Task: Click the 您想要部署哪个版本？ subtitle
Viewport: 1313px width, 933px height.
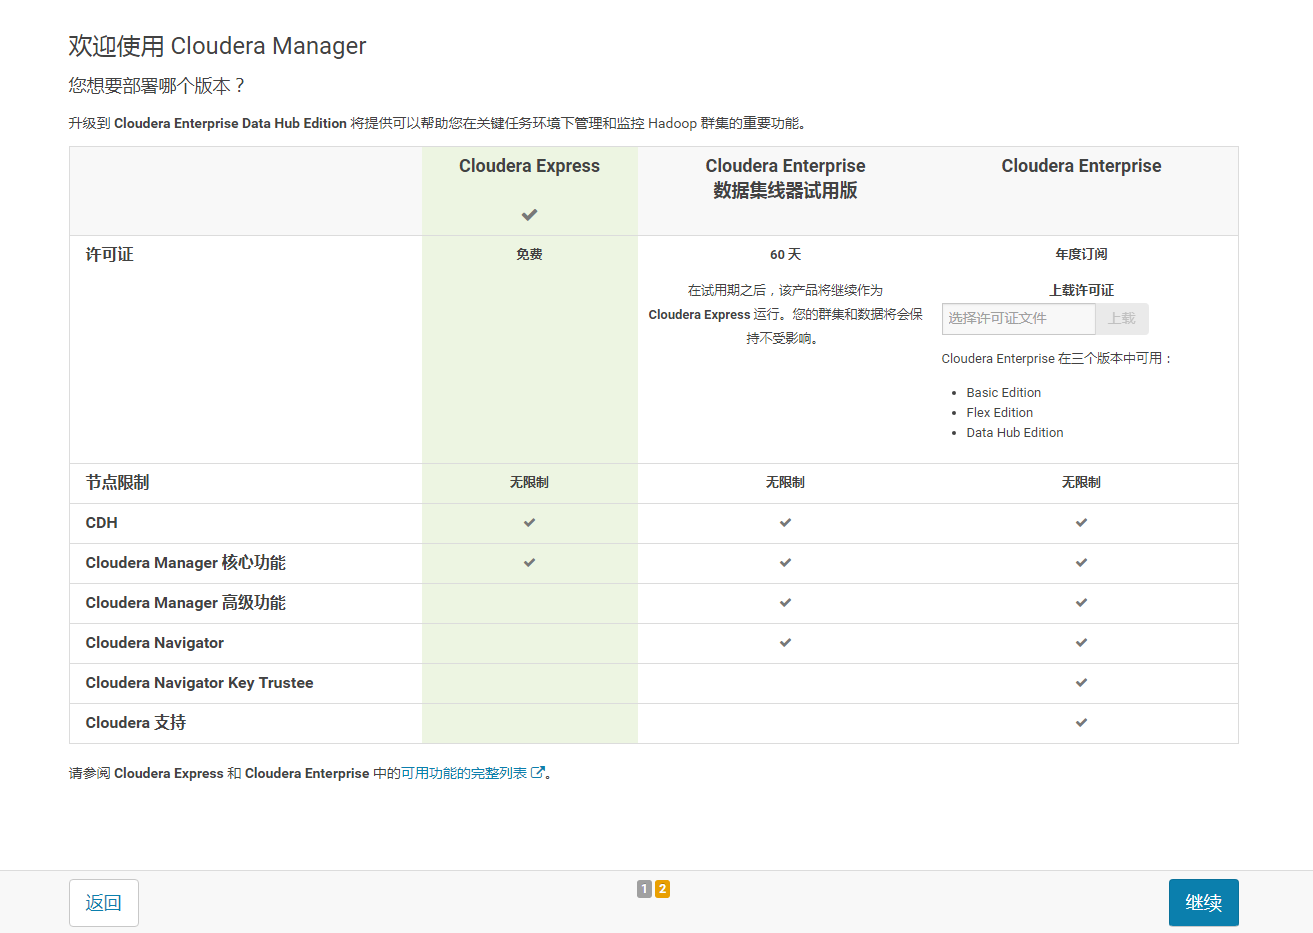Action: pyautogui.click(x=157, y=86)
